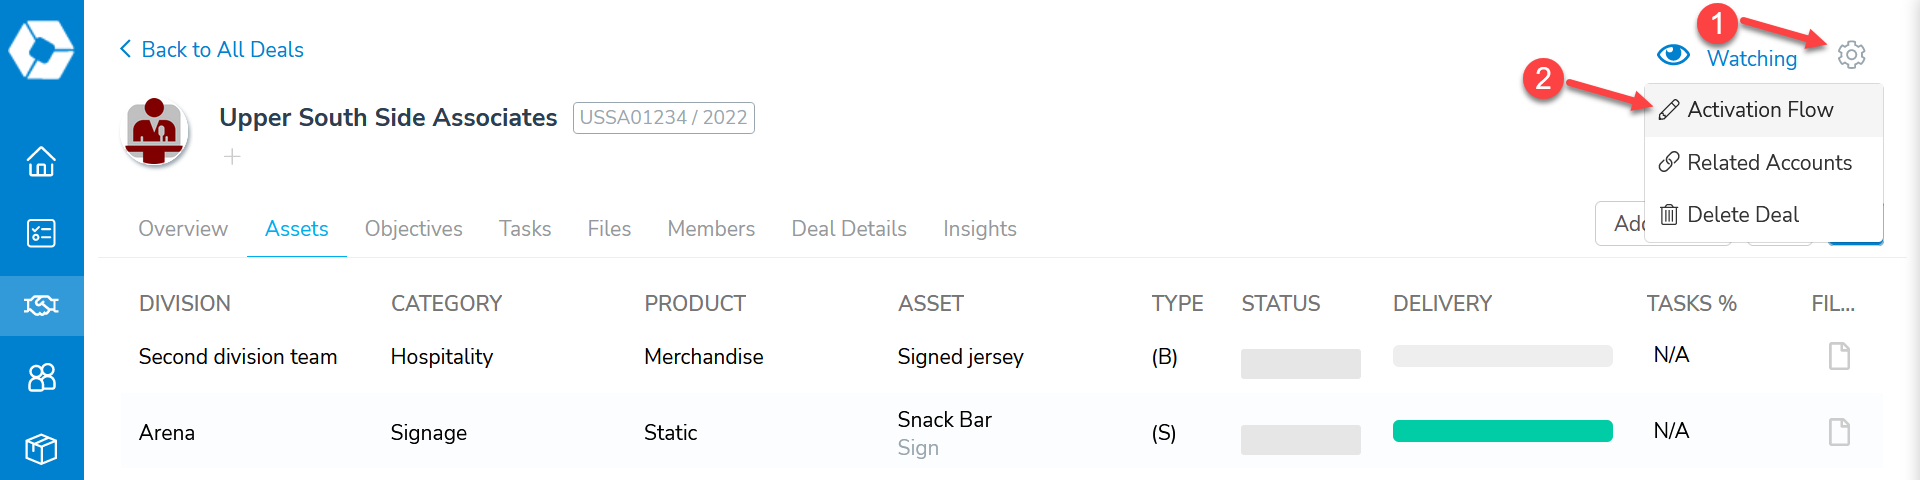Open the Deals handshake sidebar icon
Screen dimensions: 1920x480
41,305
